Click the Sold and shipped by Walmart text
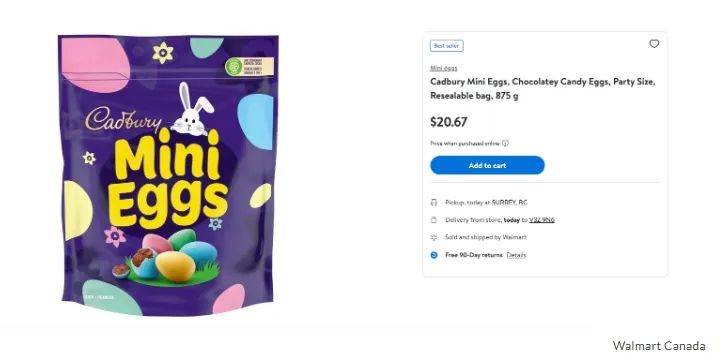 click(x=486, y=237)
